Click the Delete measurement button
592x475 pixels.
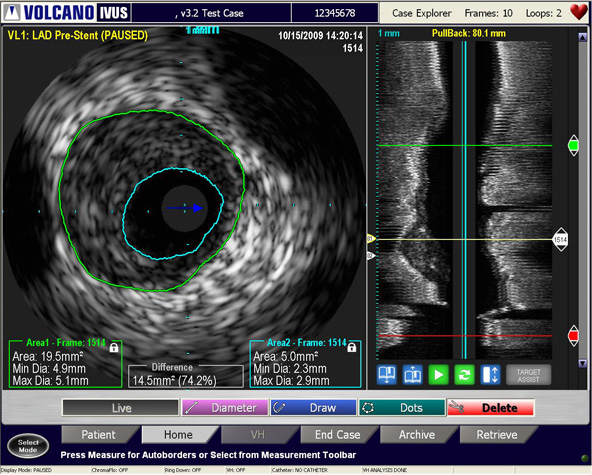[x=490, y=408]
